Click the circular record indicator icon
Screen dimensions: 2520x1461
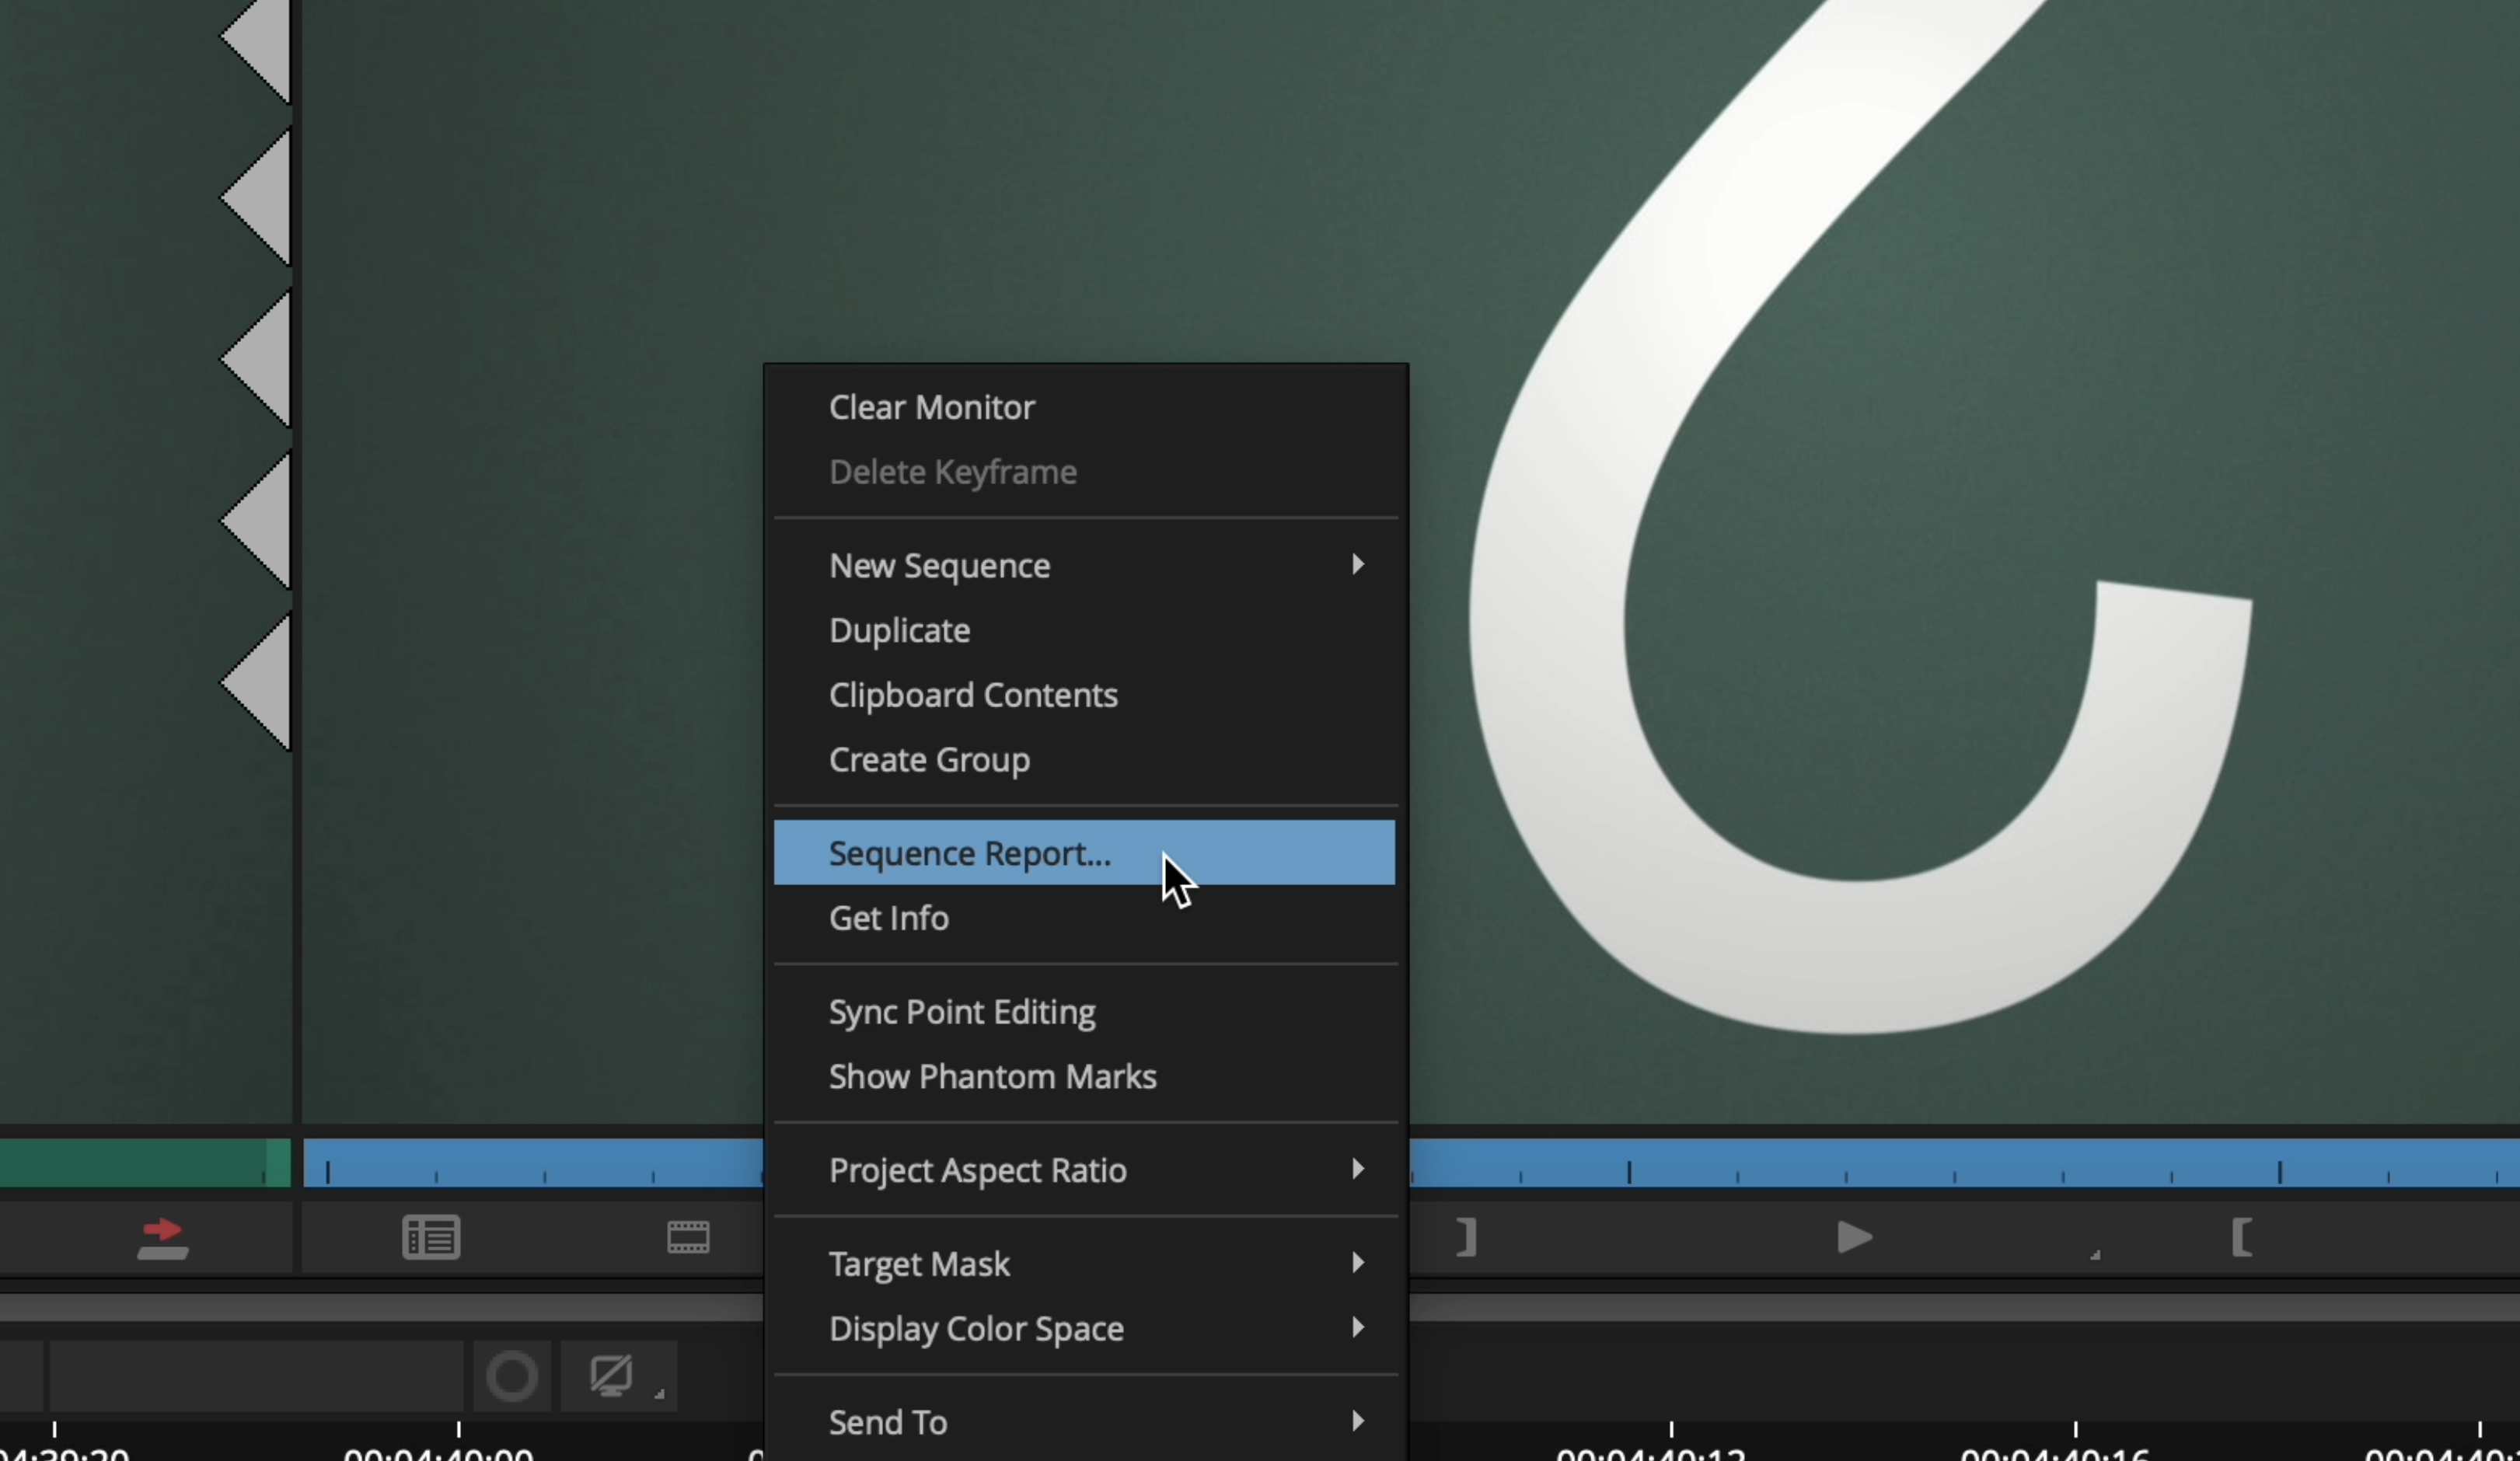tap(512, 1376)
